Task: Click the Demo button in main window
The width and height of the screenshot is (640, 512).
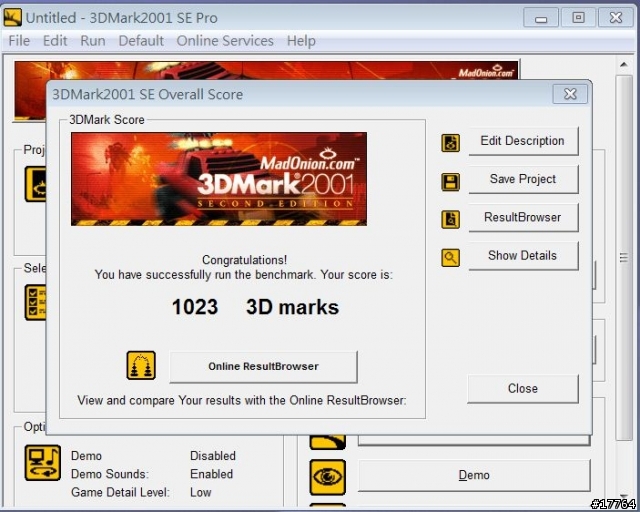Action: (474, 475)
